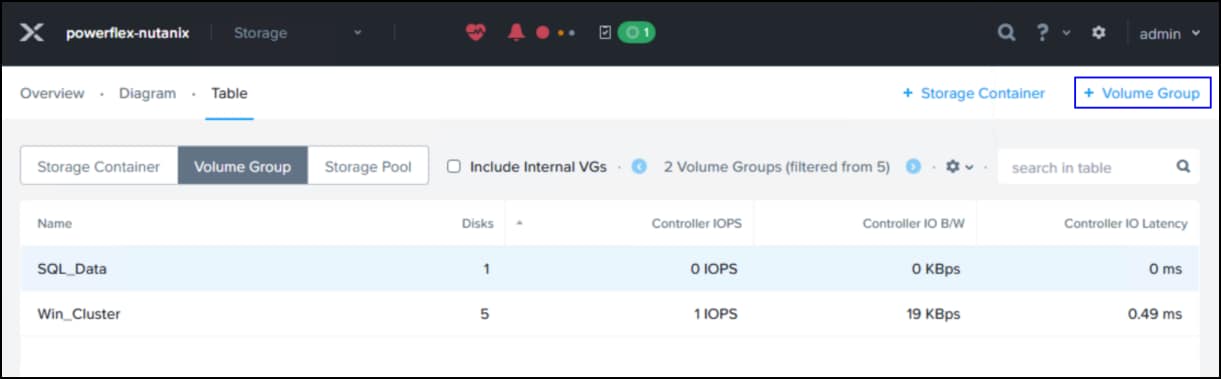Sort by the Disks column header
Screen dimensions: 1221x379
pyautogui.click(x=479, y=224)
